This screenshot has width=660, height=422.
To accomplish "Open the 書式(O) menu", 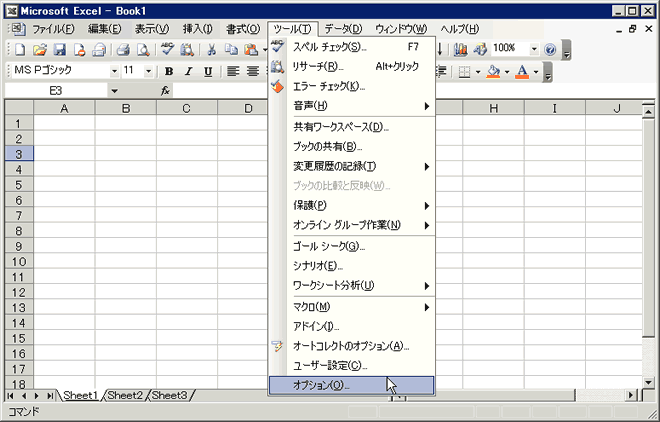I will point(243,29).
